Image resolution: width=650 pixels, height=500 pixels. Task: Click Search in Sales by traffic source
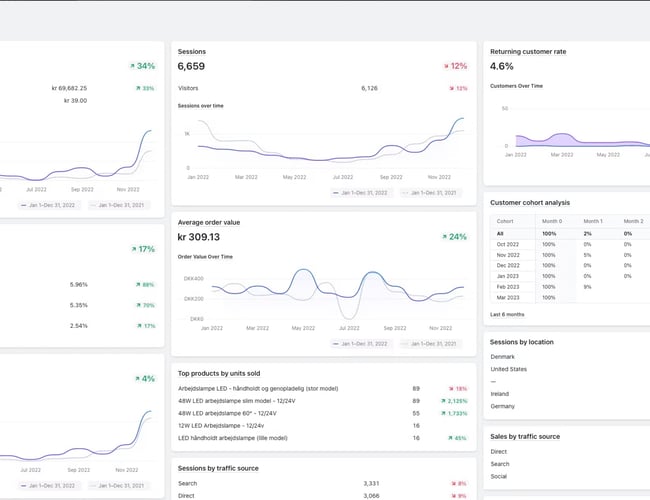[500, 464]
